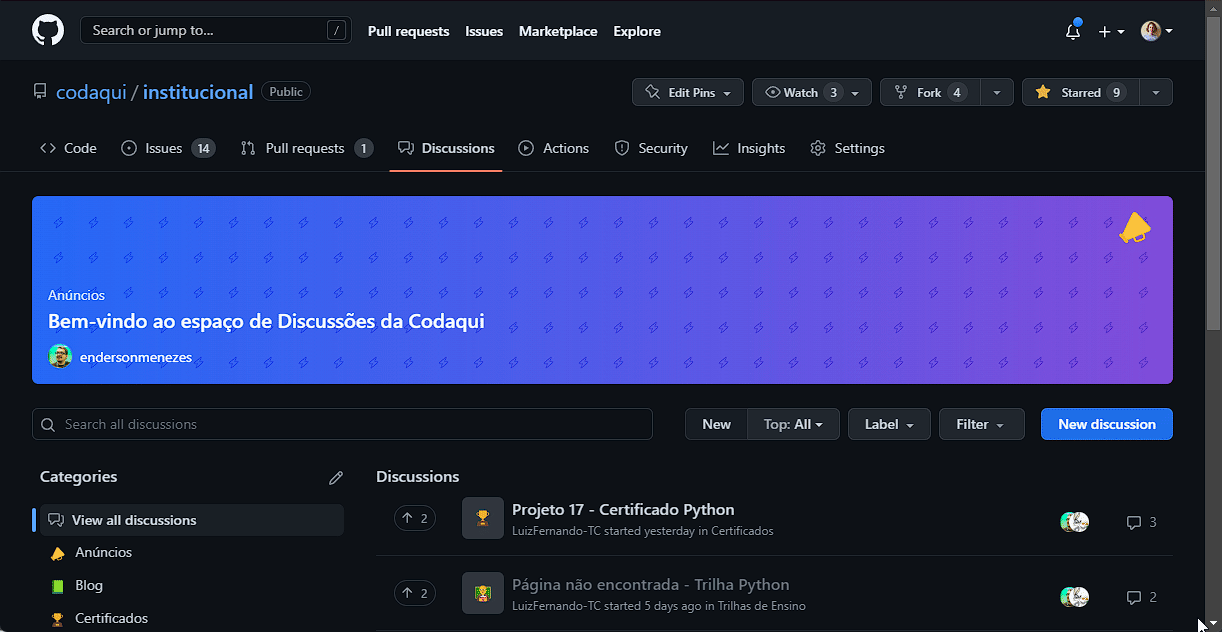1222x632 pixels.
Task: Open the Actions tab
Action: (x=554, y=148)
